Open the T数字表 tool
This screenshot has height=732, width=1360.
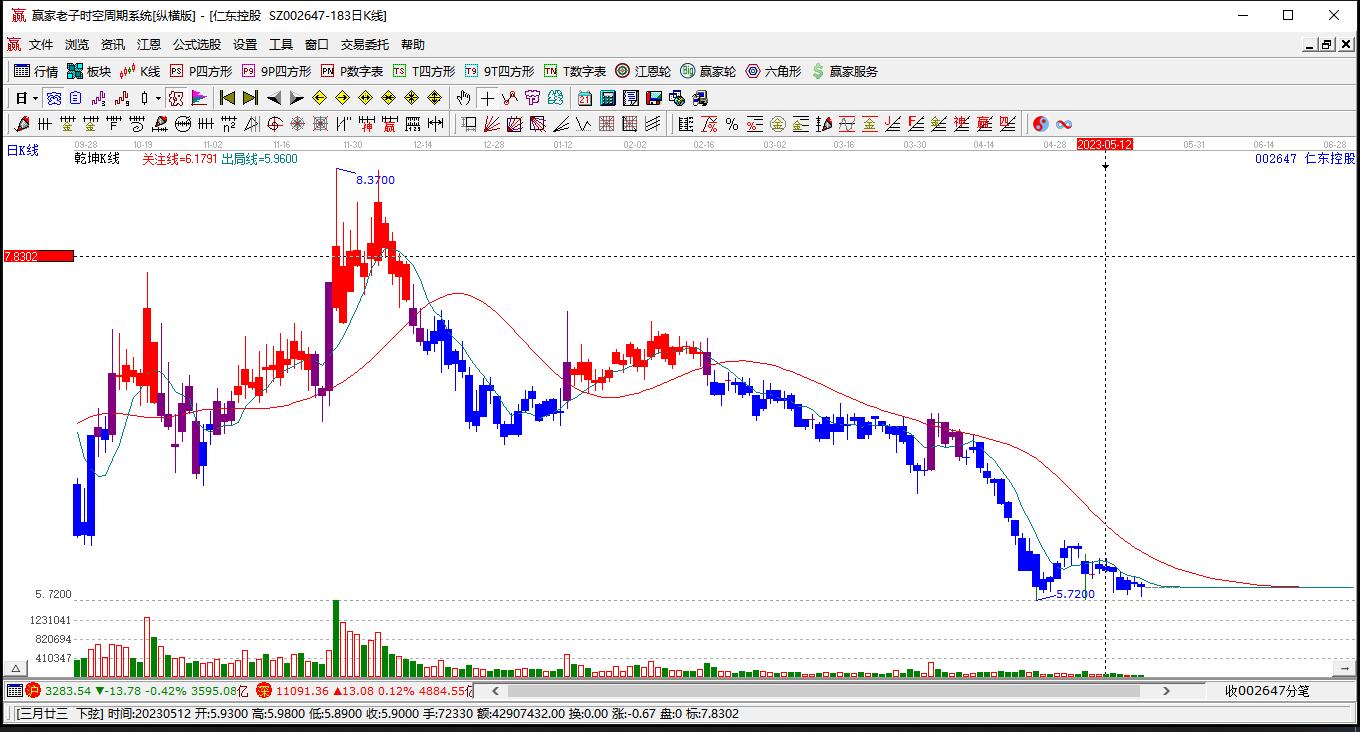click(x=575, y=71)
